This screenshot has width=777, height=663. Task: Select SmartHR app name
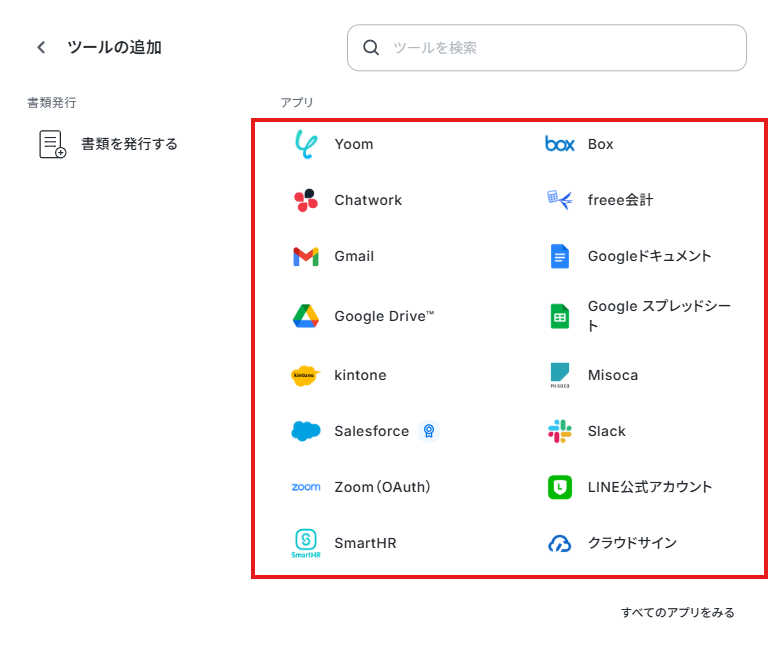365,543
